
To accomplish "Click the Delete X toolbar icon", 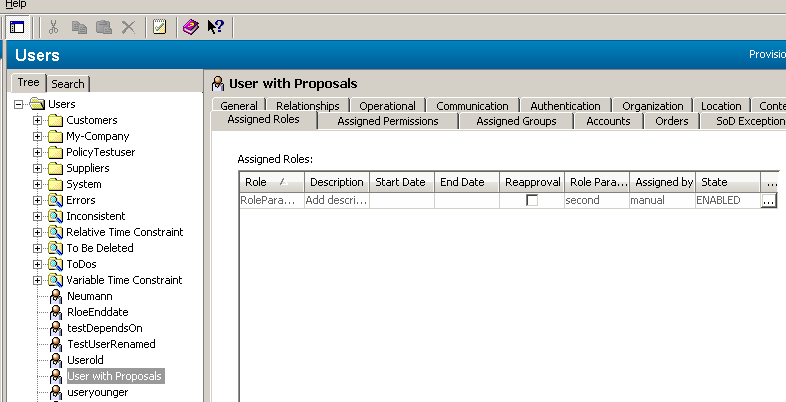I will coord(128,27).
